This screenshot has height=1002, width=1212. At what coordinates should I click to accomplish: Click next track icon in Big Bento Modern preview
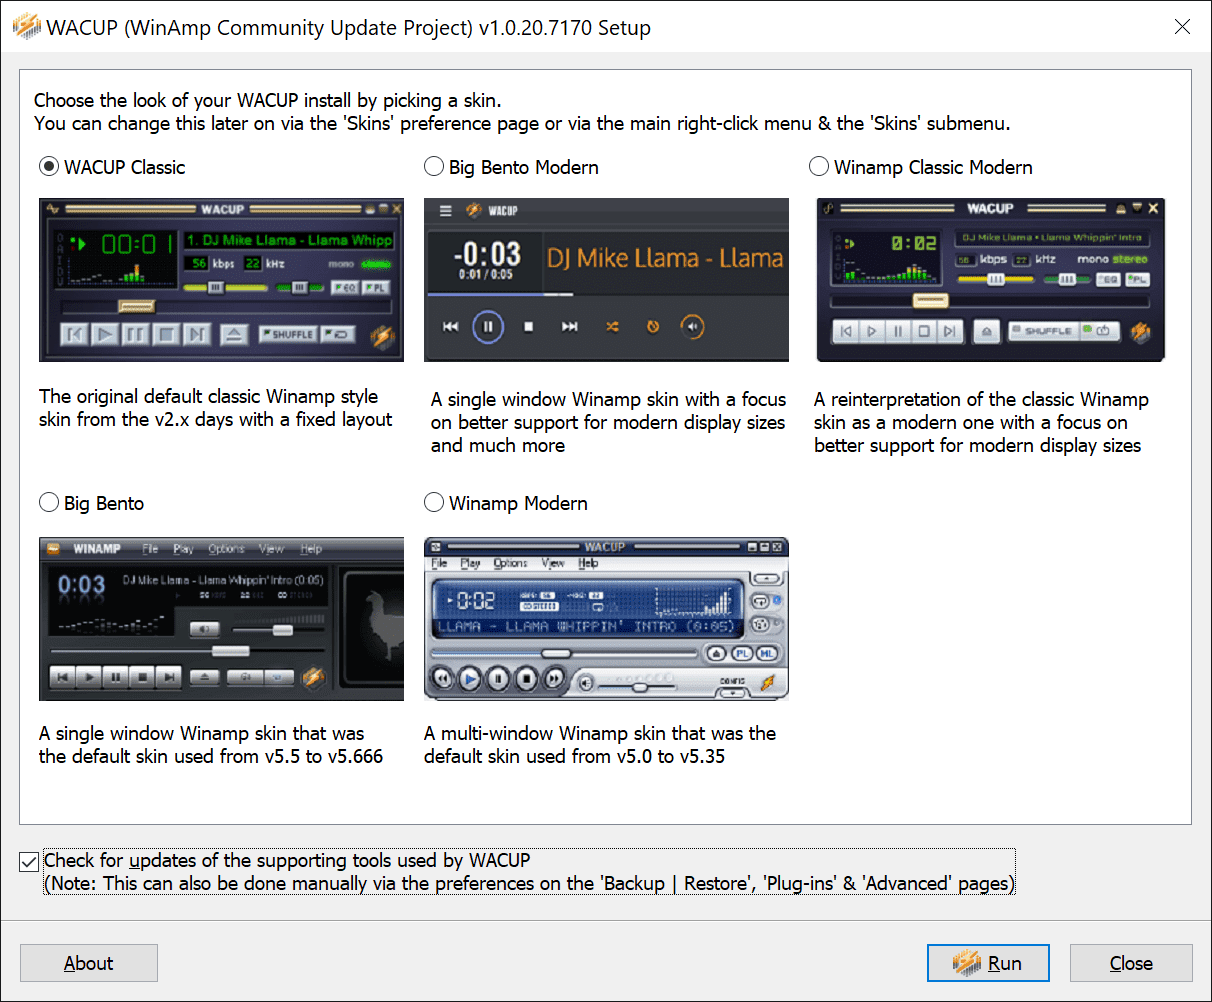coord(570,326)
